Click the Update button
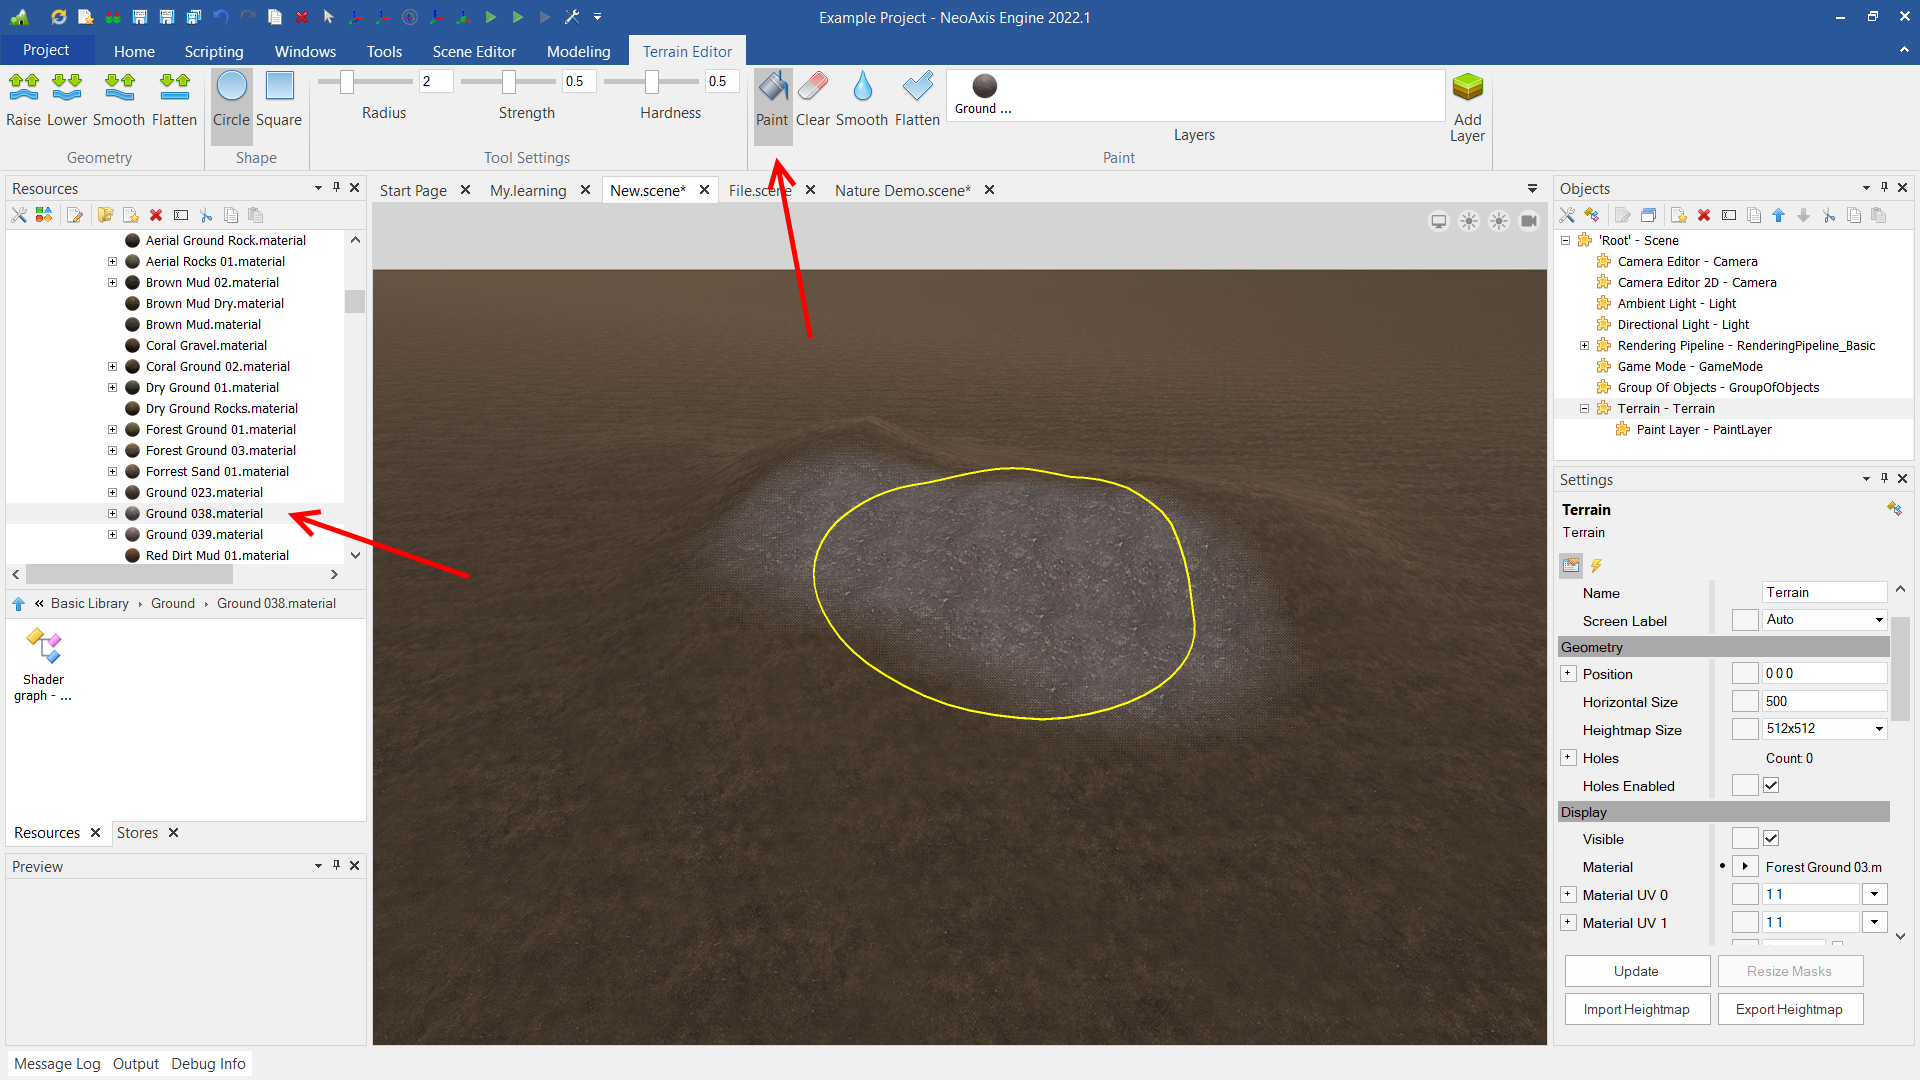The width and height of the screenshot is (1920, 1080). click(x=1636, y=971)
